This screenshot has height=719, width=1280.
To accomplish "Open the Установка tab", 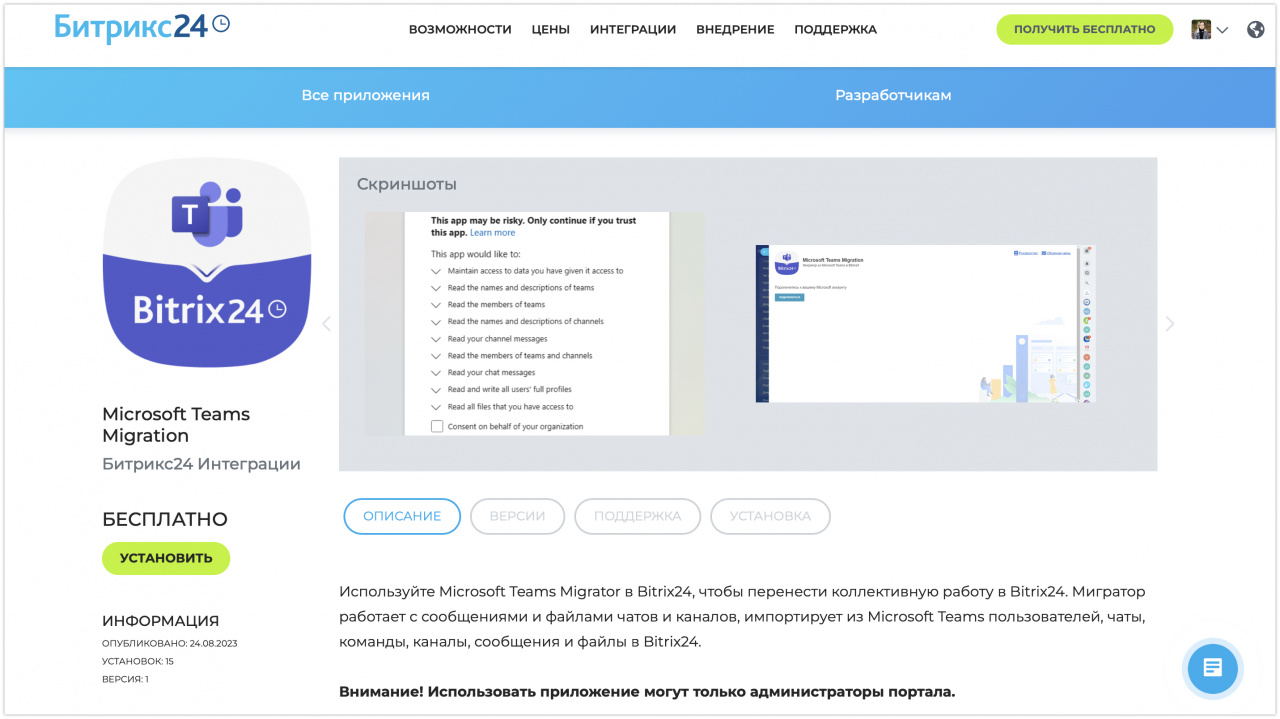I will click(x=770, y=516).
